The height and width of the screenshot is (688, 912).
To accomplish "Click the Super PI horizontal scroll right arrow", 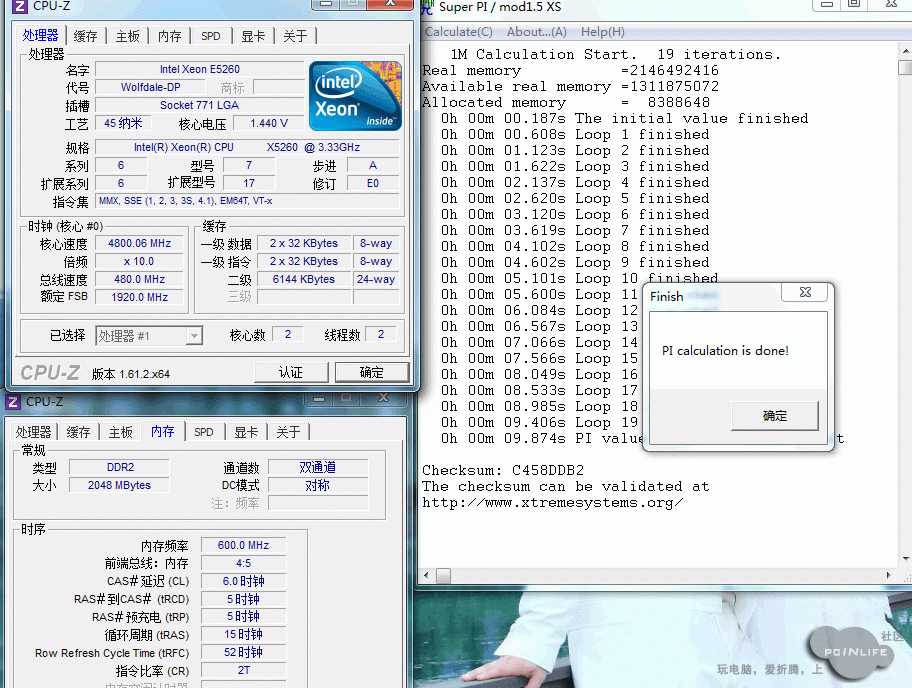I will [888, 576].
